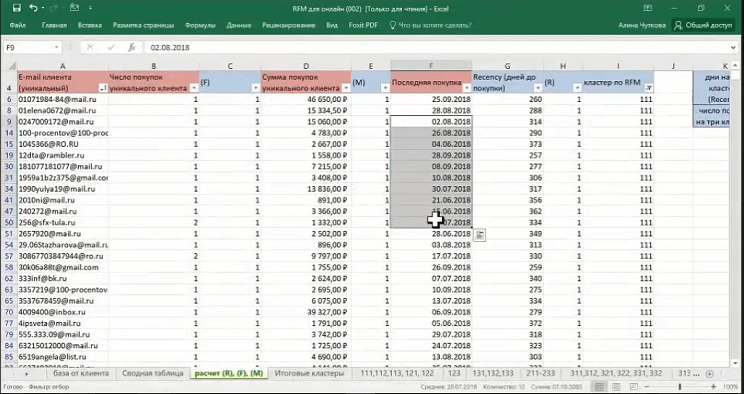744x394 pixels.
Task: Expand the Name Box dropdown arrow
Action: pyautogui.click(x=56, y=47)
